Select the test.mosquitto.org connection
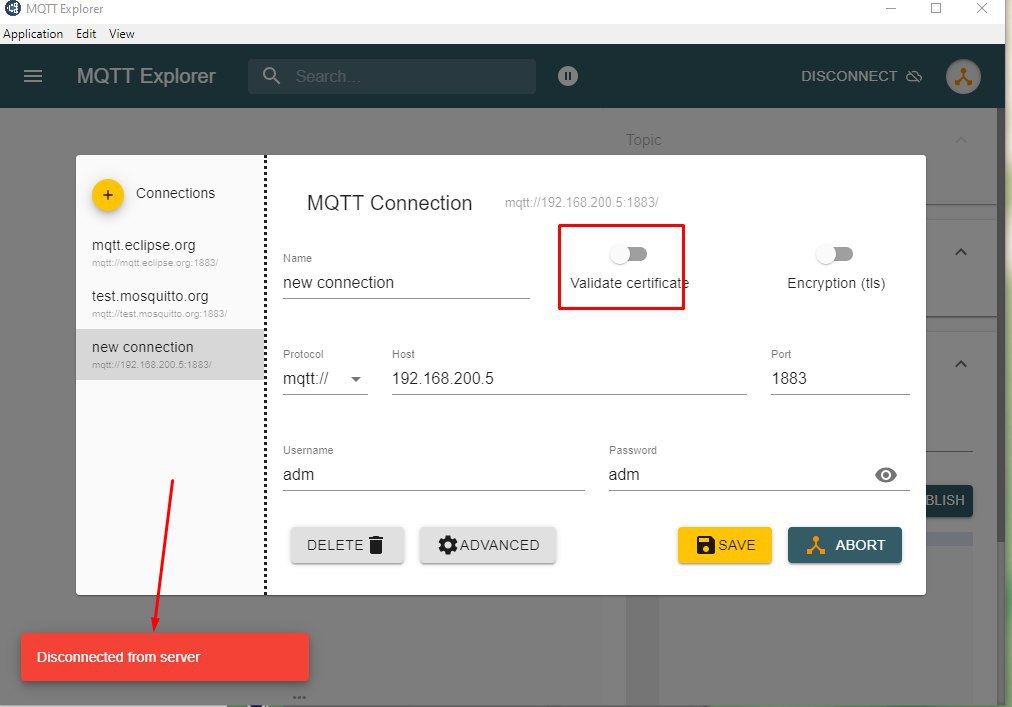 click(x=169, y=303)
